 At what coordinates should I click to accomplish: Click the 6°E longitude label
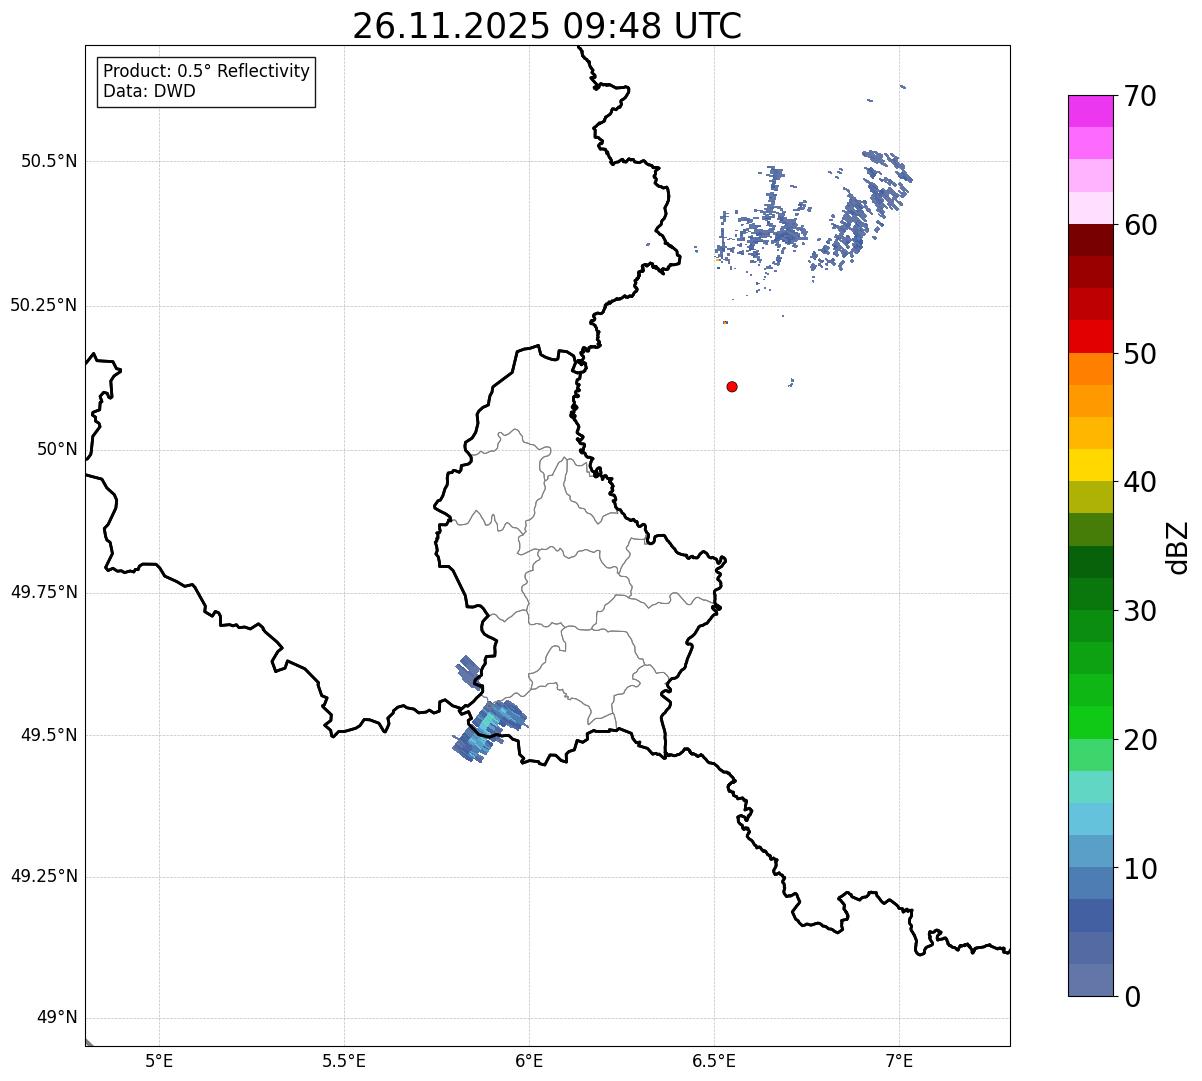coord(529,1061)
